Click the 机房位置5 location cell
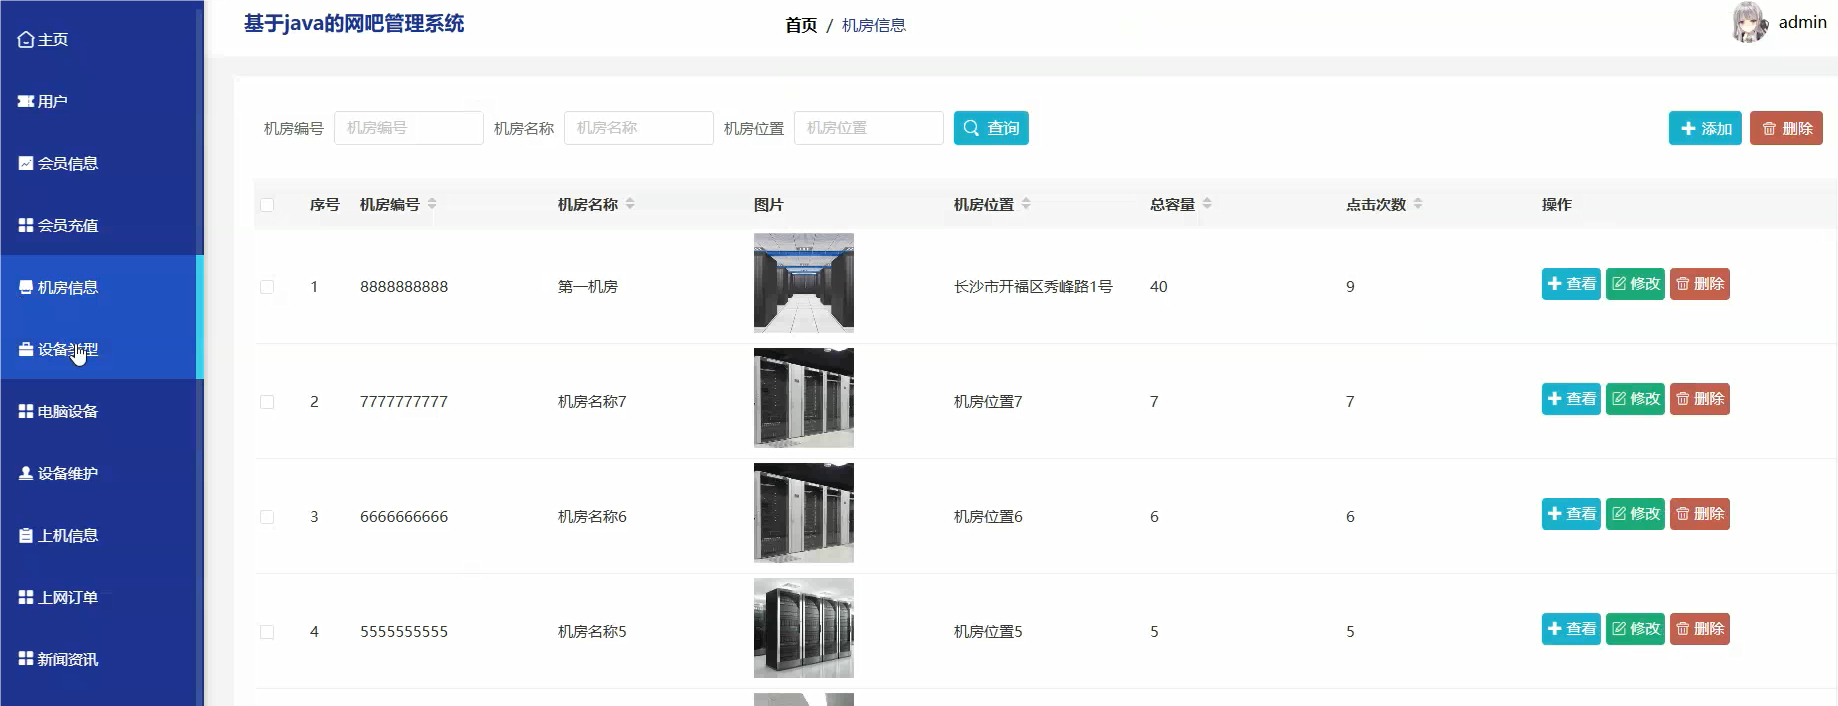 (x=988, y=632)
